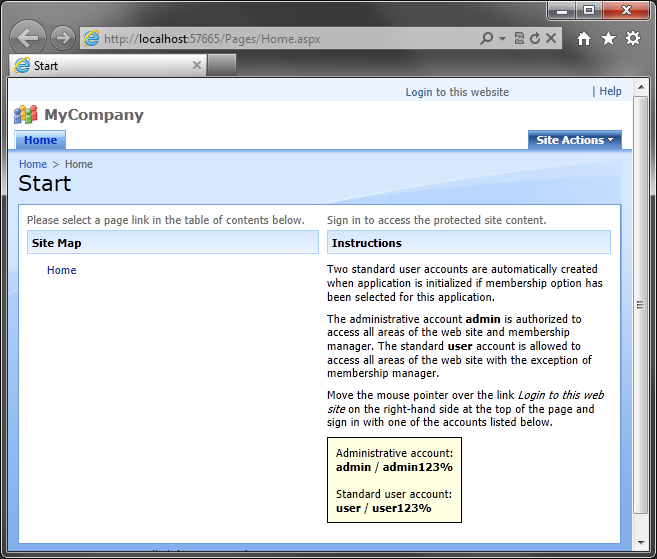
Task: Click the scroll down arrow of page scrollbar
Action: [x=641, y=543]
